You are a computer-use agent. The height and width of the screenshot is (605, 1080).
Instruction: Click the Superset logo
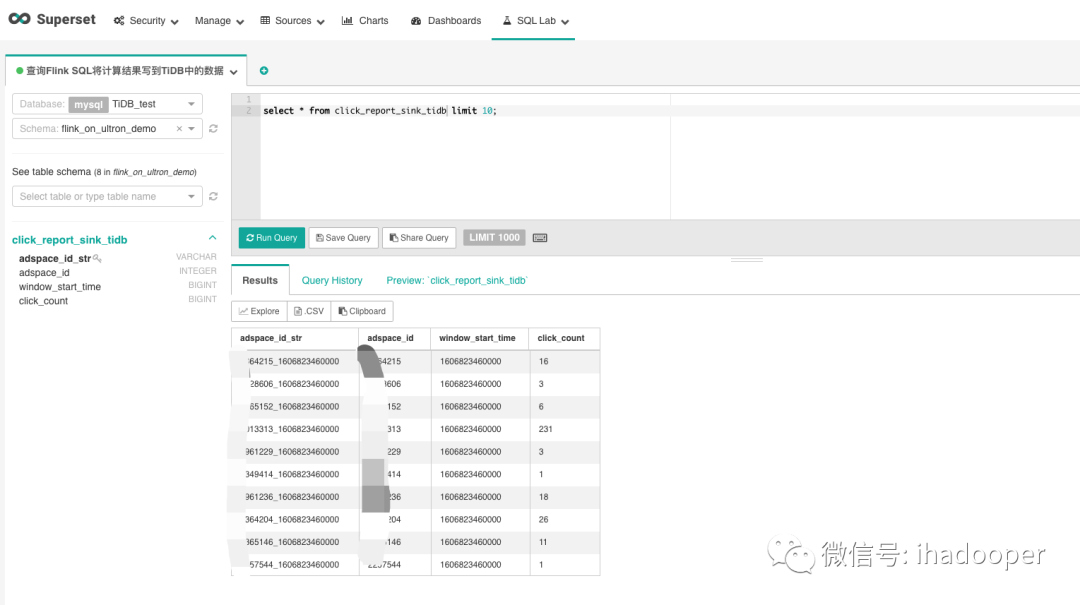tap(52, 19)
